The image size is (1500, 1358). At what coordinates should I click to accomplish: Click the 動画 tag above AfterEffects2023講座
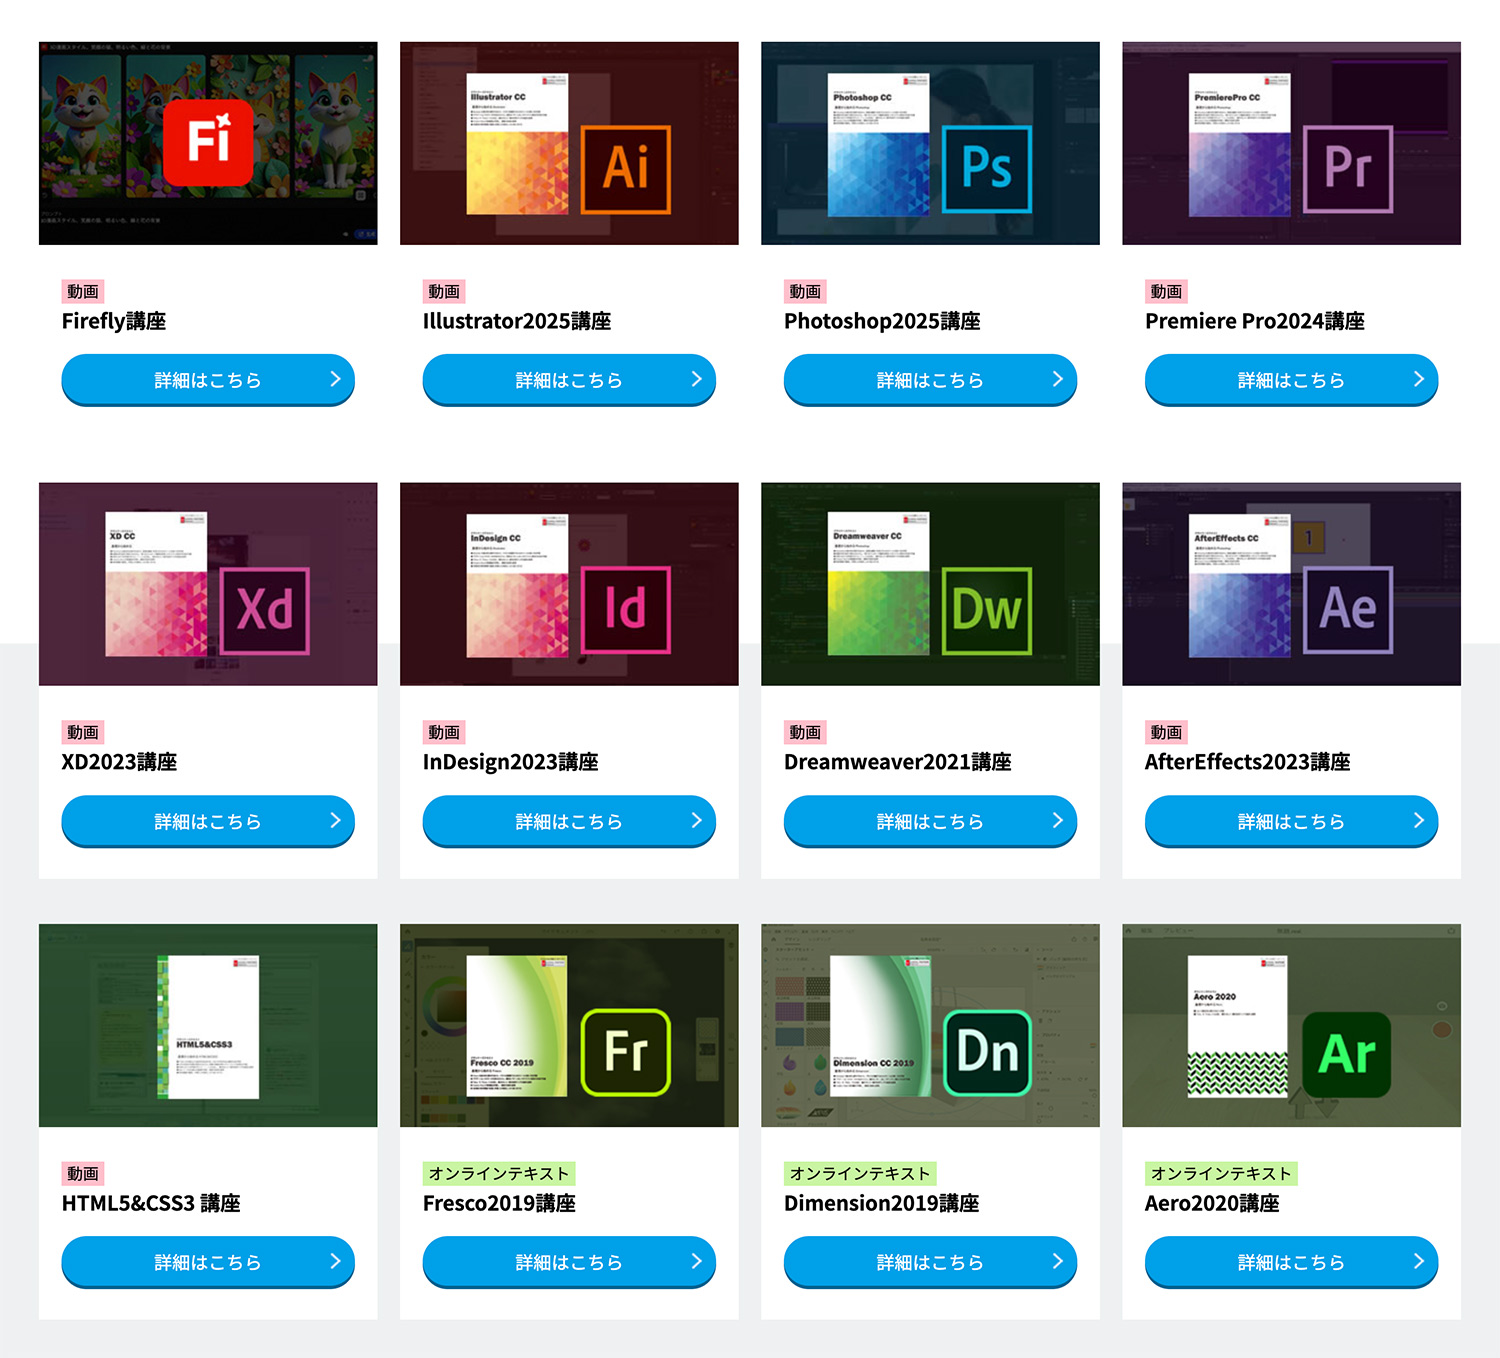click(x=1166, y=732)
